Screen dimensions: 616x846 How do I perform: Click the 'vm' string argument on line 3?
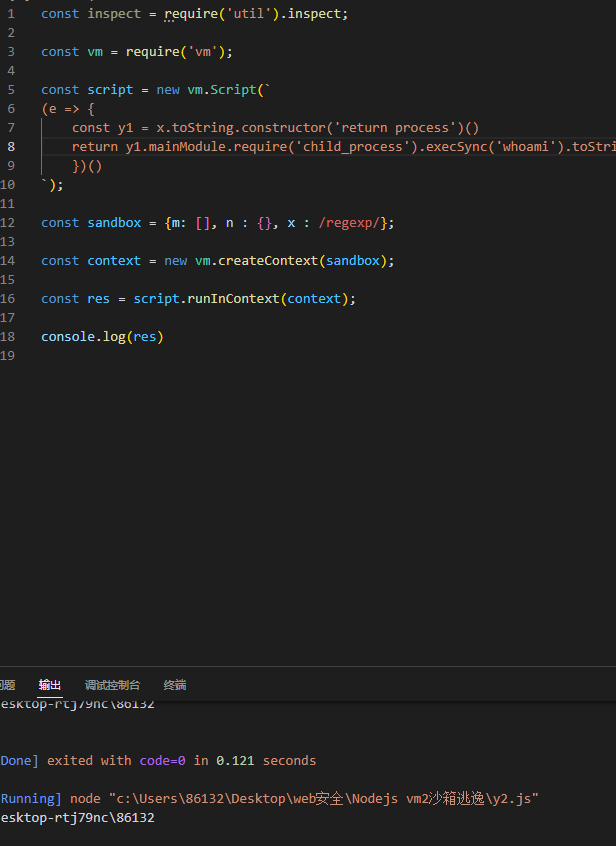tap(203, 52)
